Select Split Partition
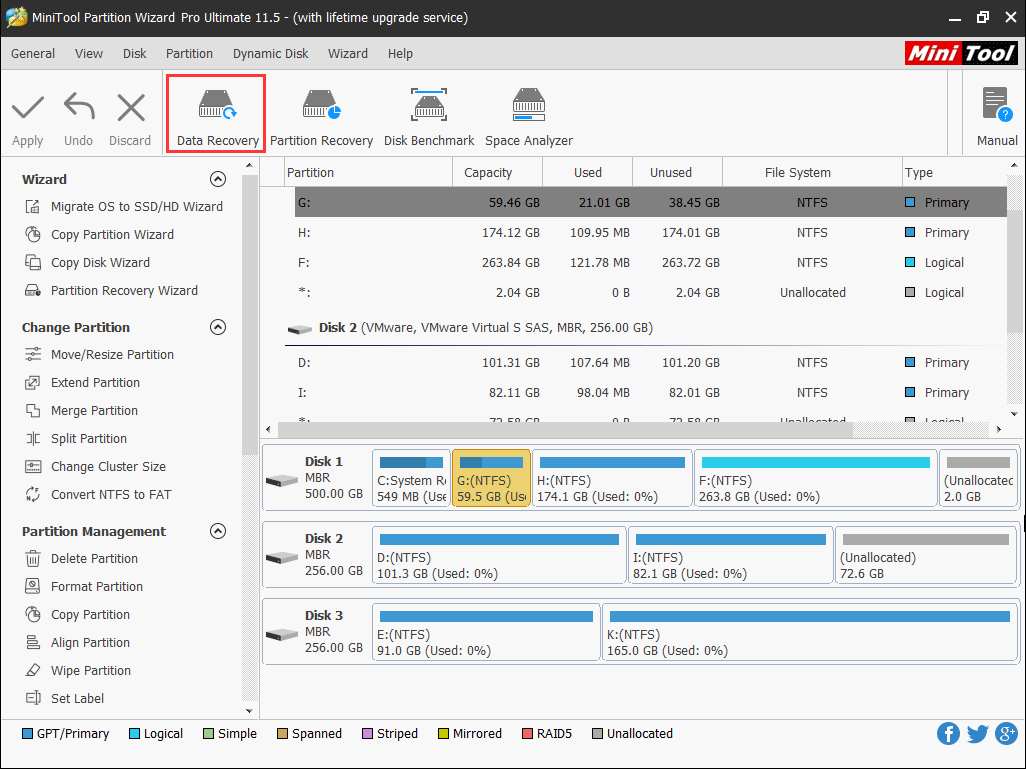The width and height of the screenshot is (1026, 769). pos(76,438)
